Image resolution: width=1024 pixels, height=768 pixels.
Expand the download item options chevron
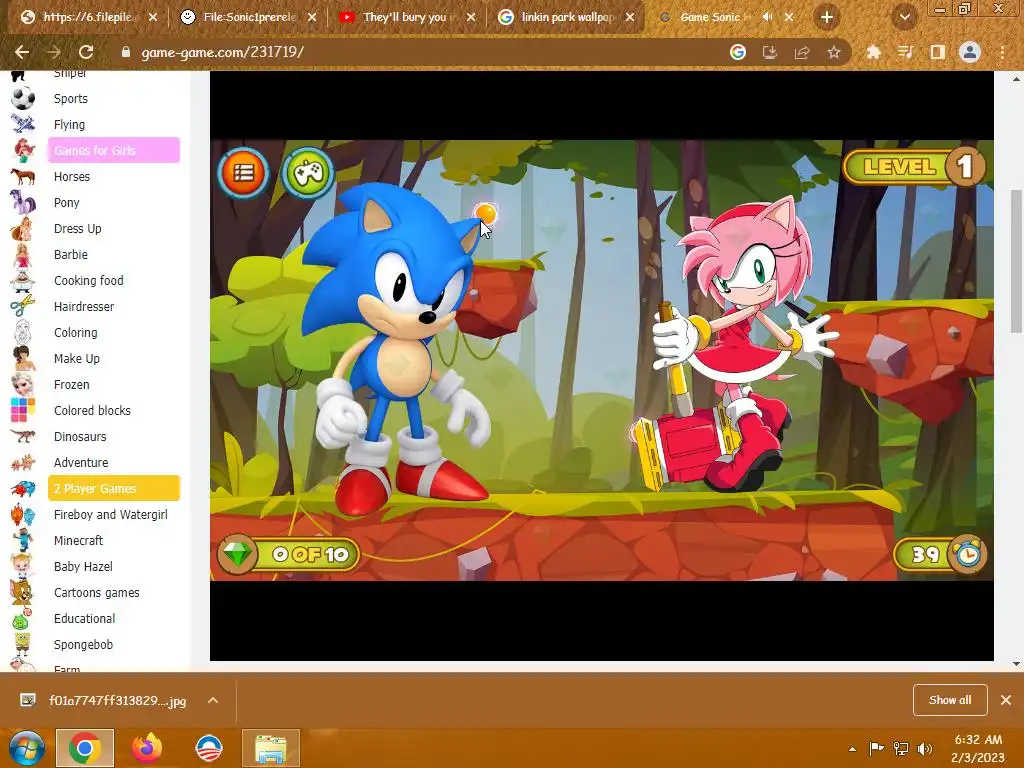tap(213, 700)
